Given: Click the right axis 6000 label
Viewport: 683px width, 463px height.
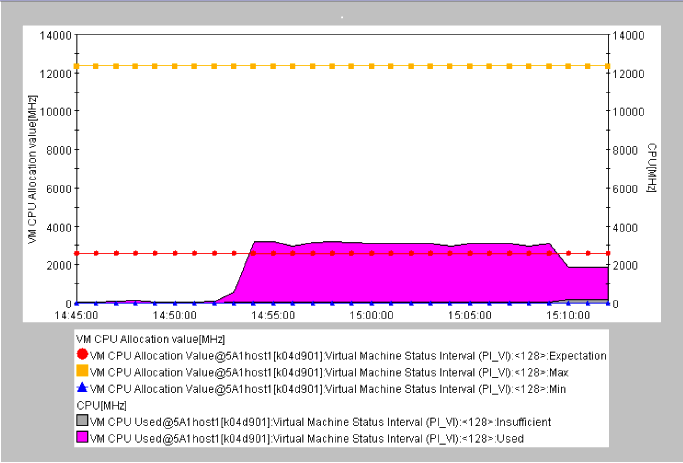Looking at the screenshot, I should click(625, 189).
